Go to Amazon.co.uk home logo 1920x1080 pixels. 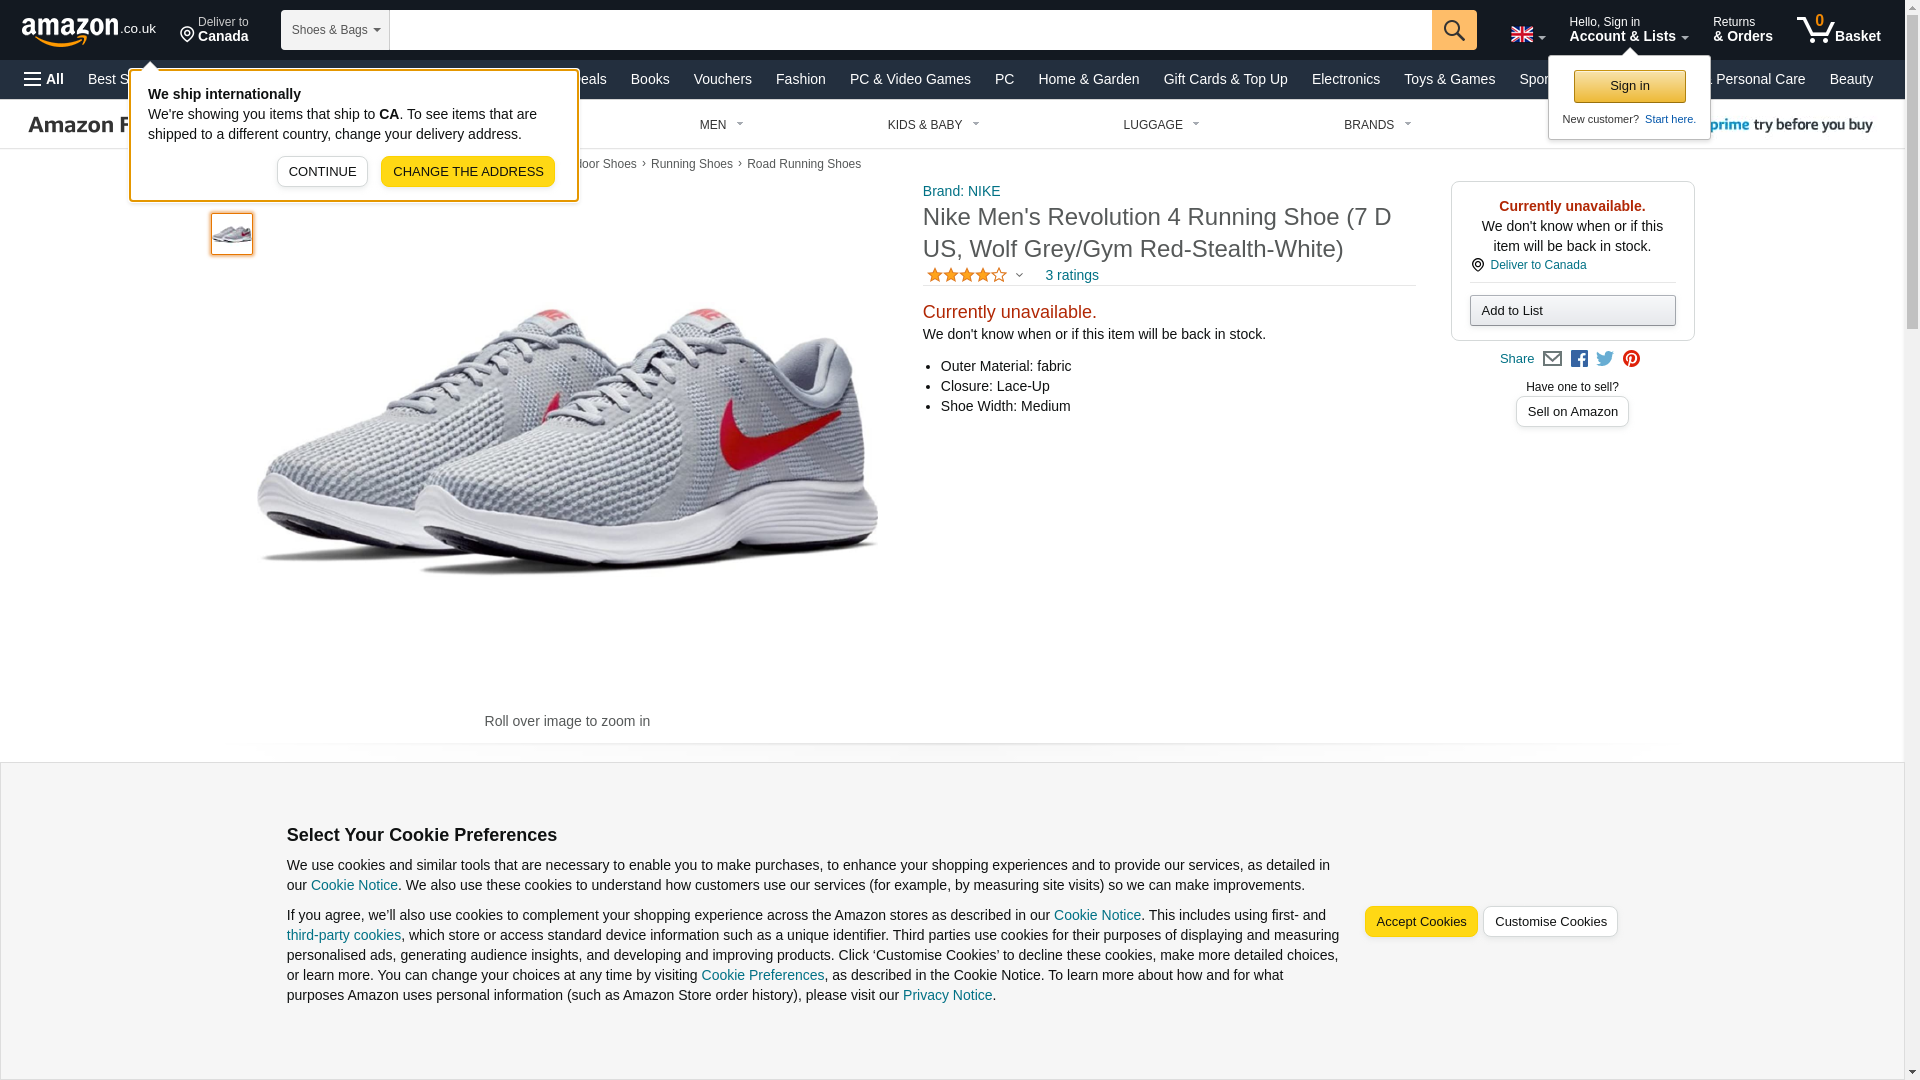point(88,30)
